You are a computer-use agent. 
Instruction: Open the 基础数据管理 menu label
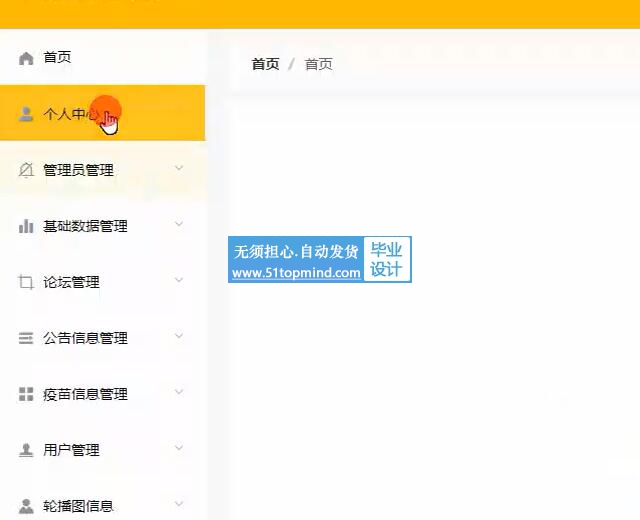click(x=85, y=226)
